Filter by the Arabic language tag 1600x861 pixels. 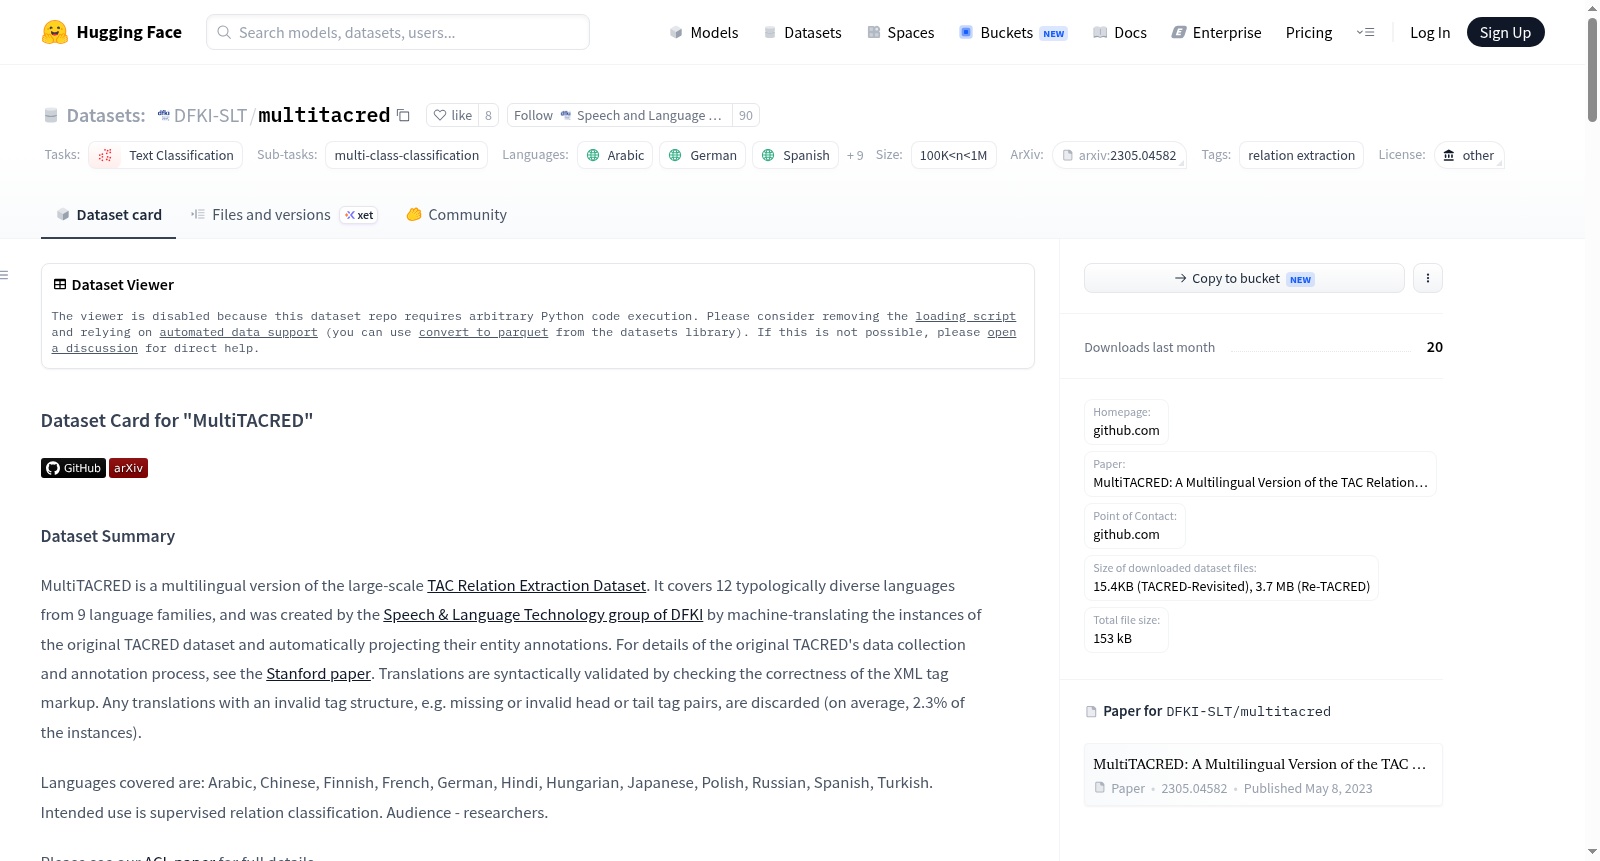click(x=615, y=155)
